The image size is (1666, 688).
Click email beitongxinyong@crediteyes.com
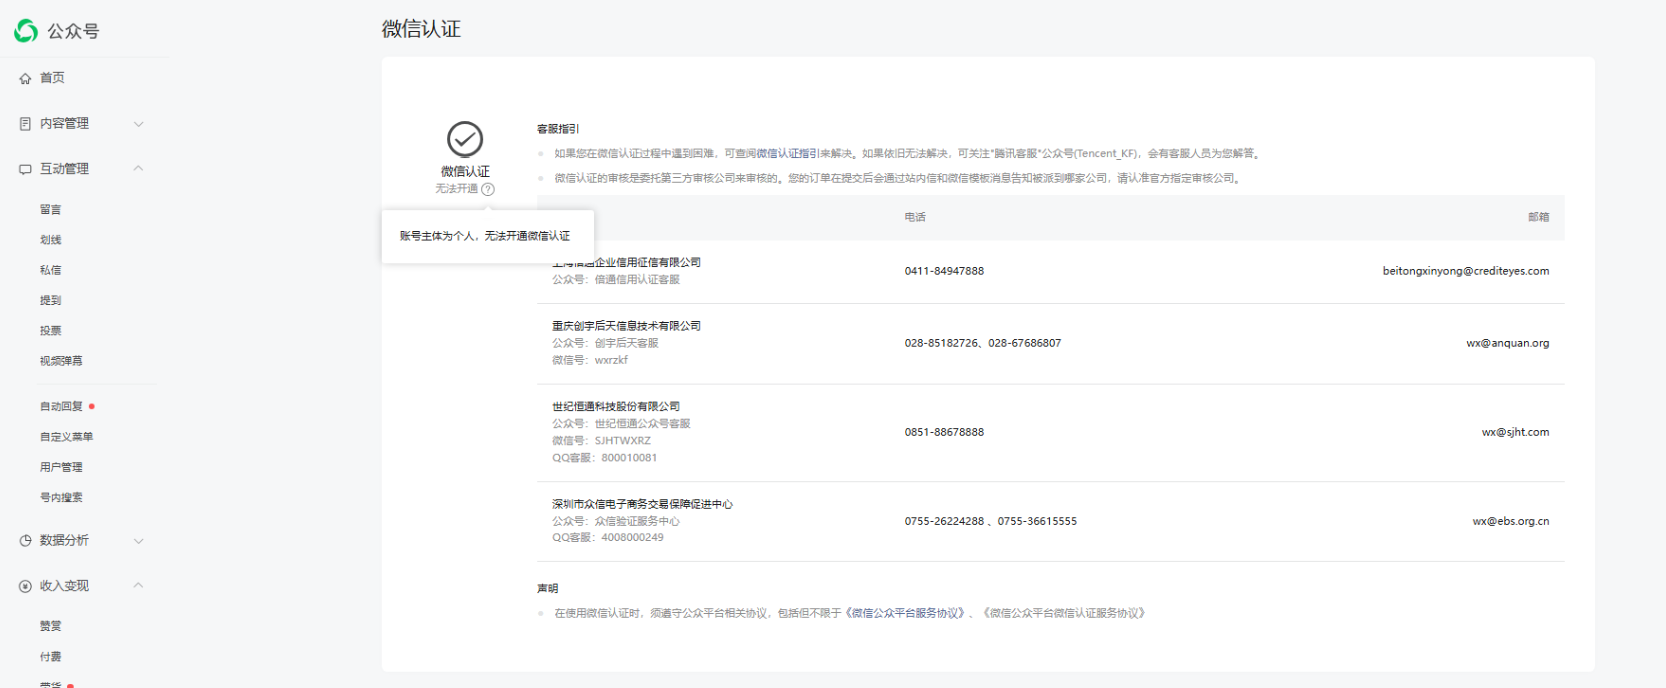1466,271
